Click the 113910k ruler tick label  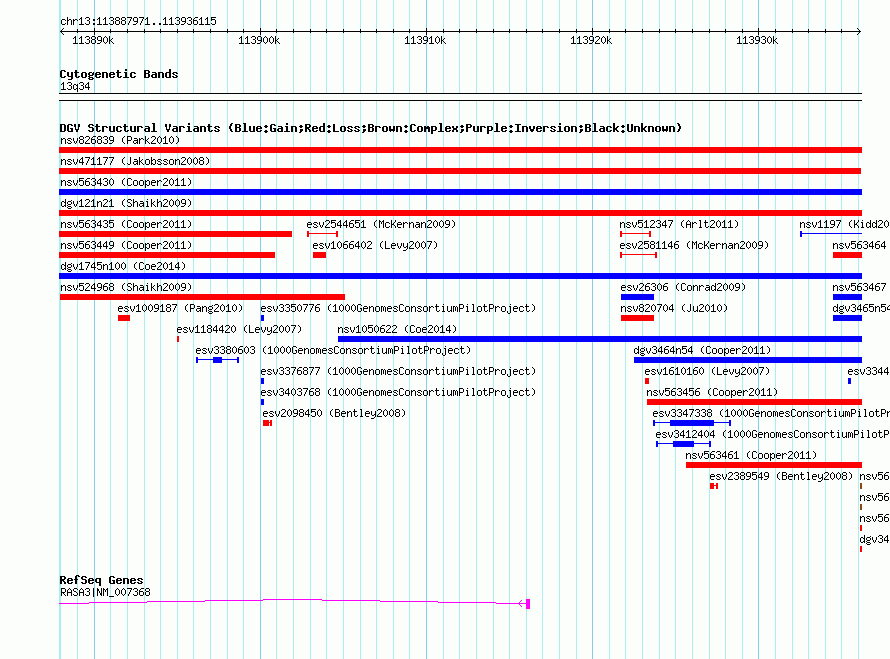(425, 40)
